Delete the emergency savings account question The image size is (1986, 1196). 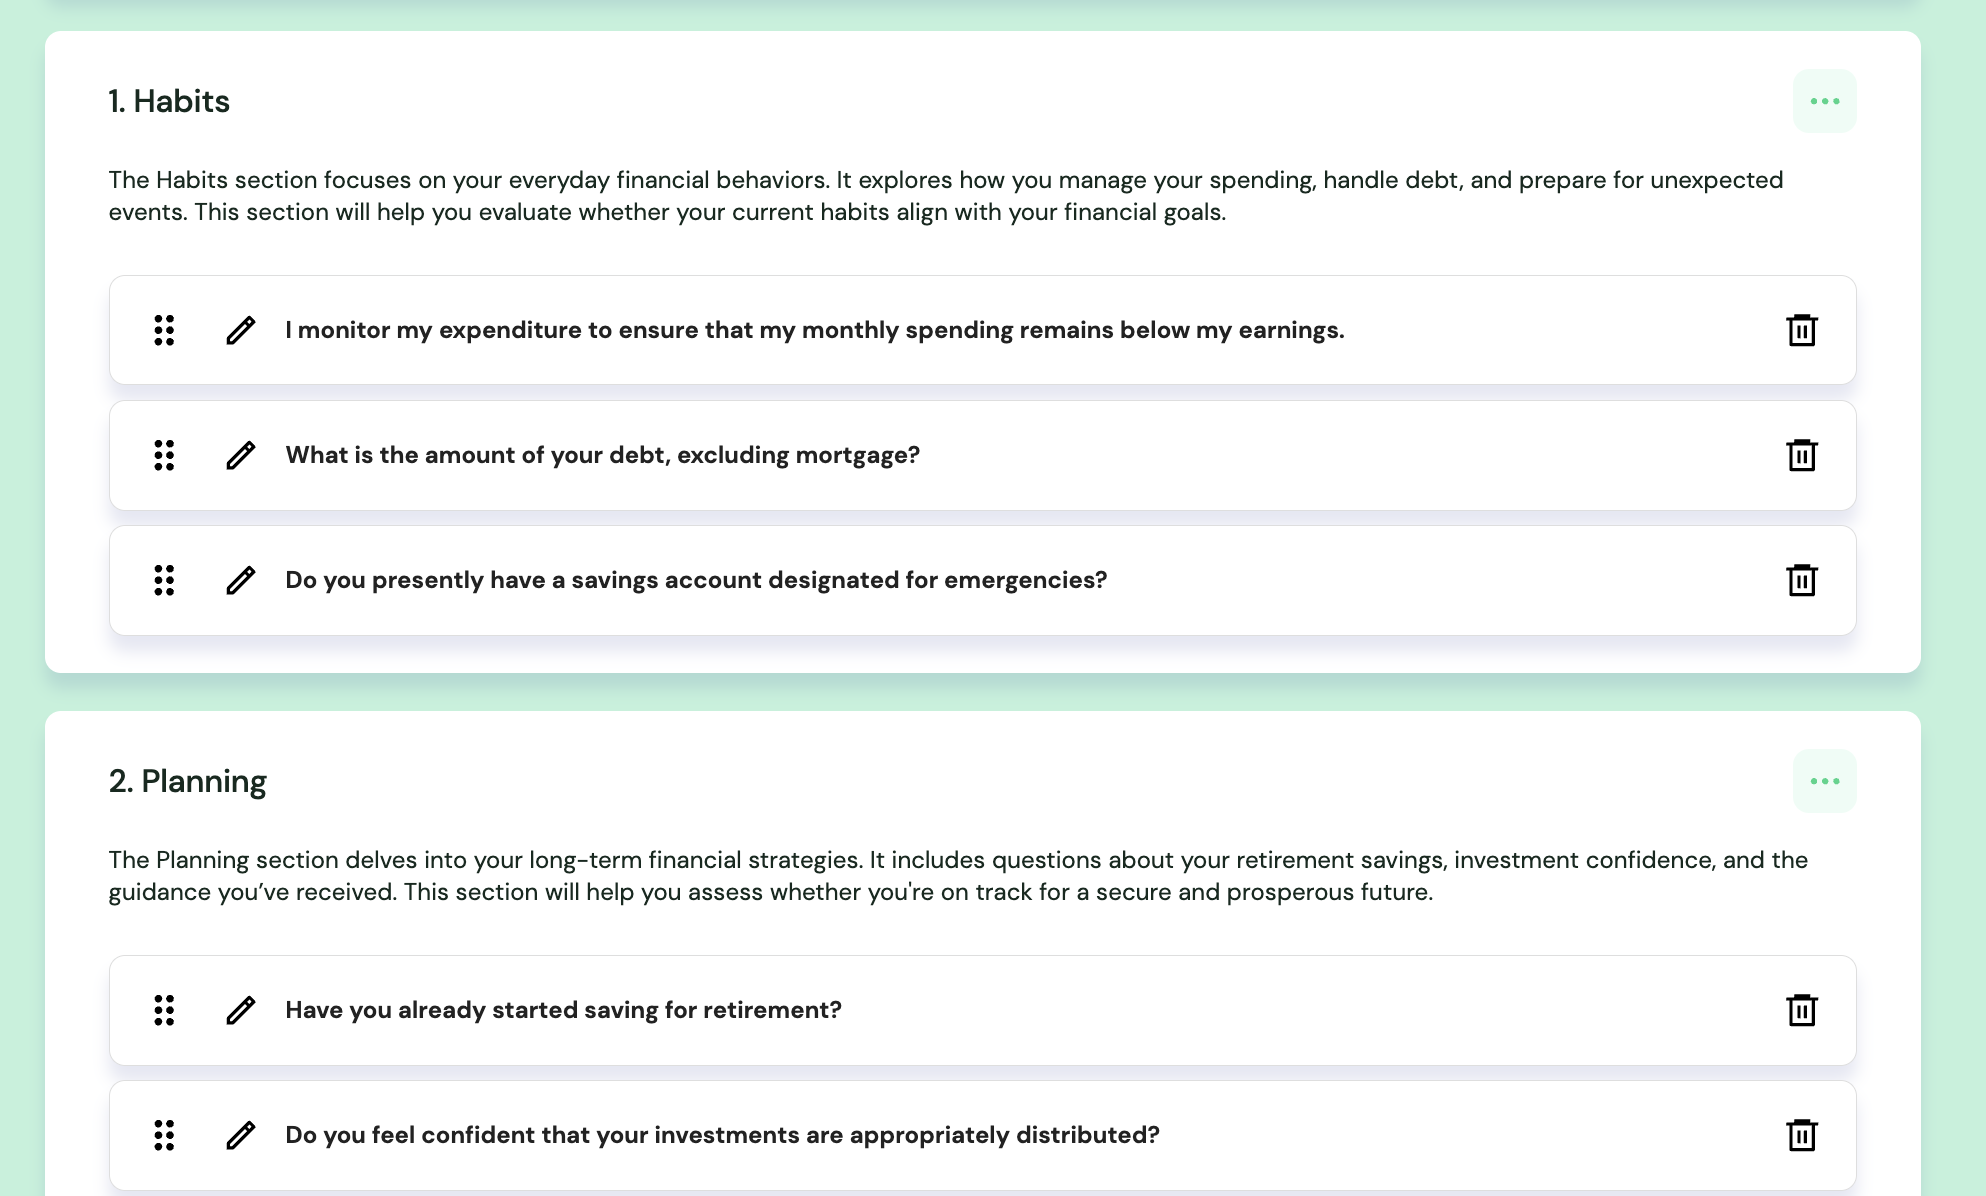(x=1801, y=580)
